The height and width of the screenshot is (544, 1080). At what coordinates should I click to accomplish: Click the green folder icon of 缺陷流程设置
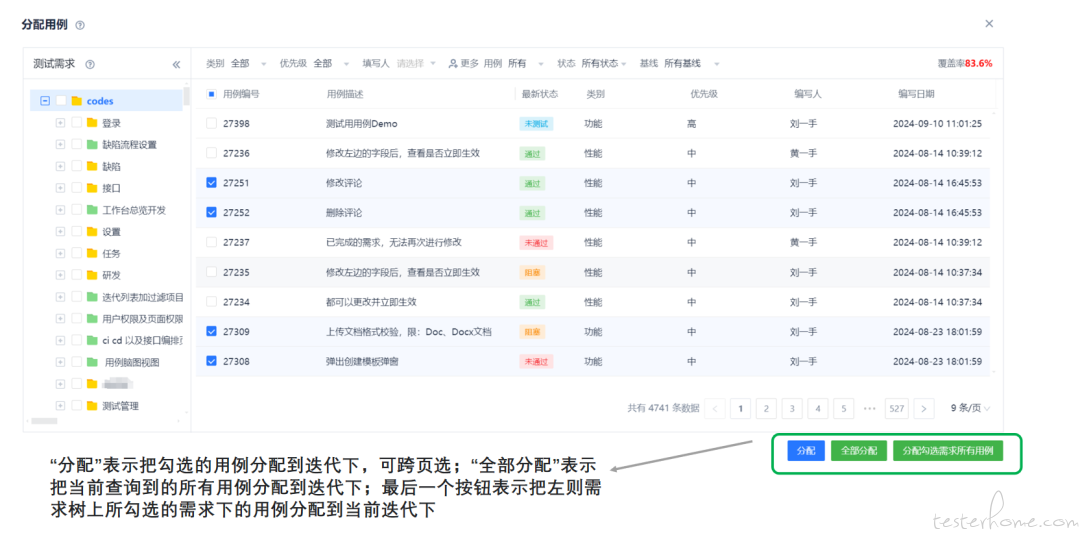click(92, 144)
